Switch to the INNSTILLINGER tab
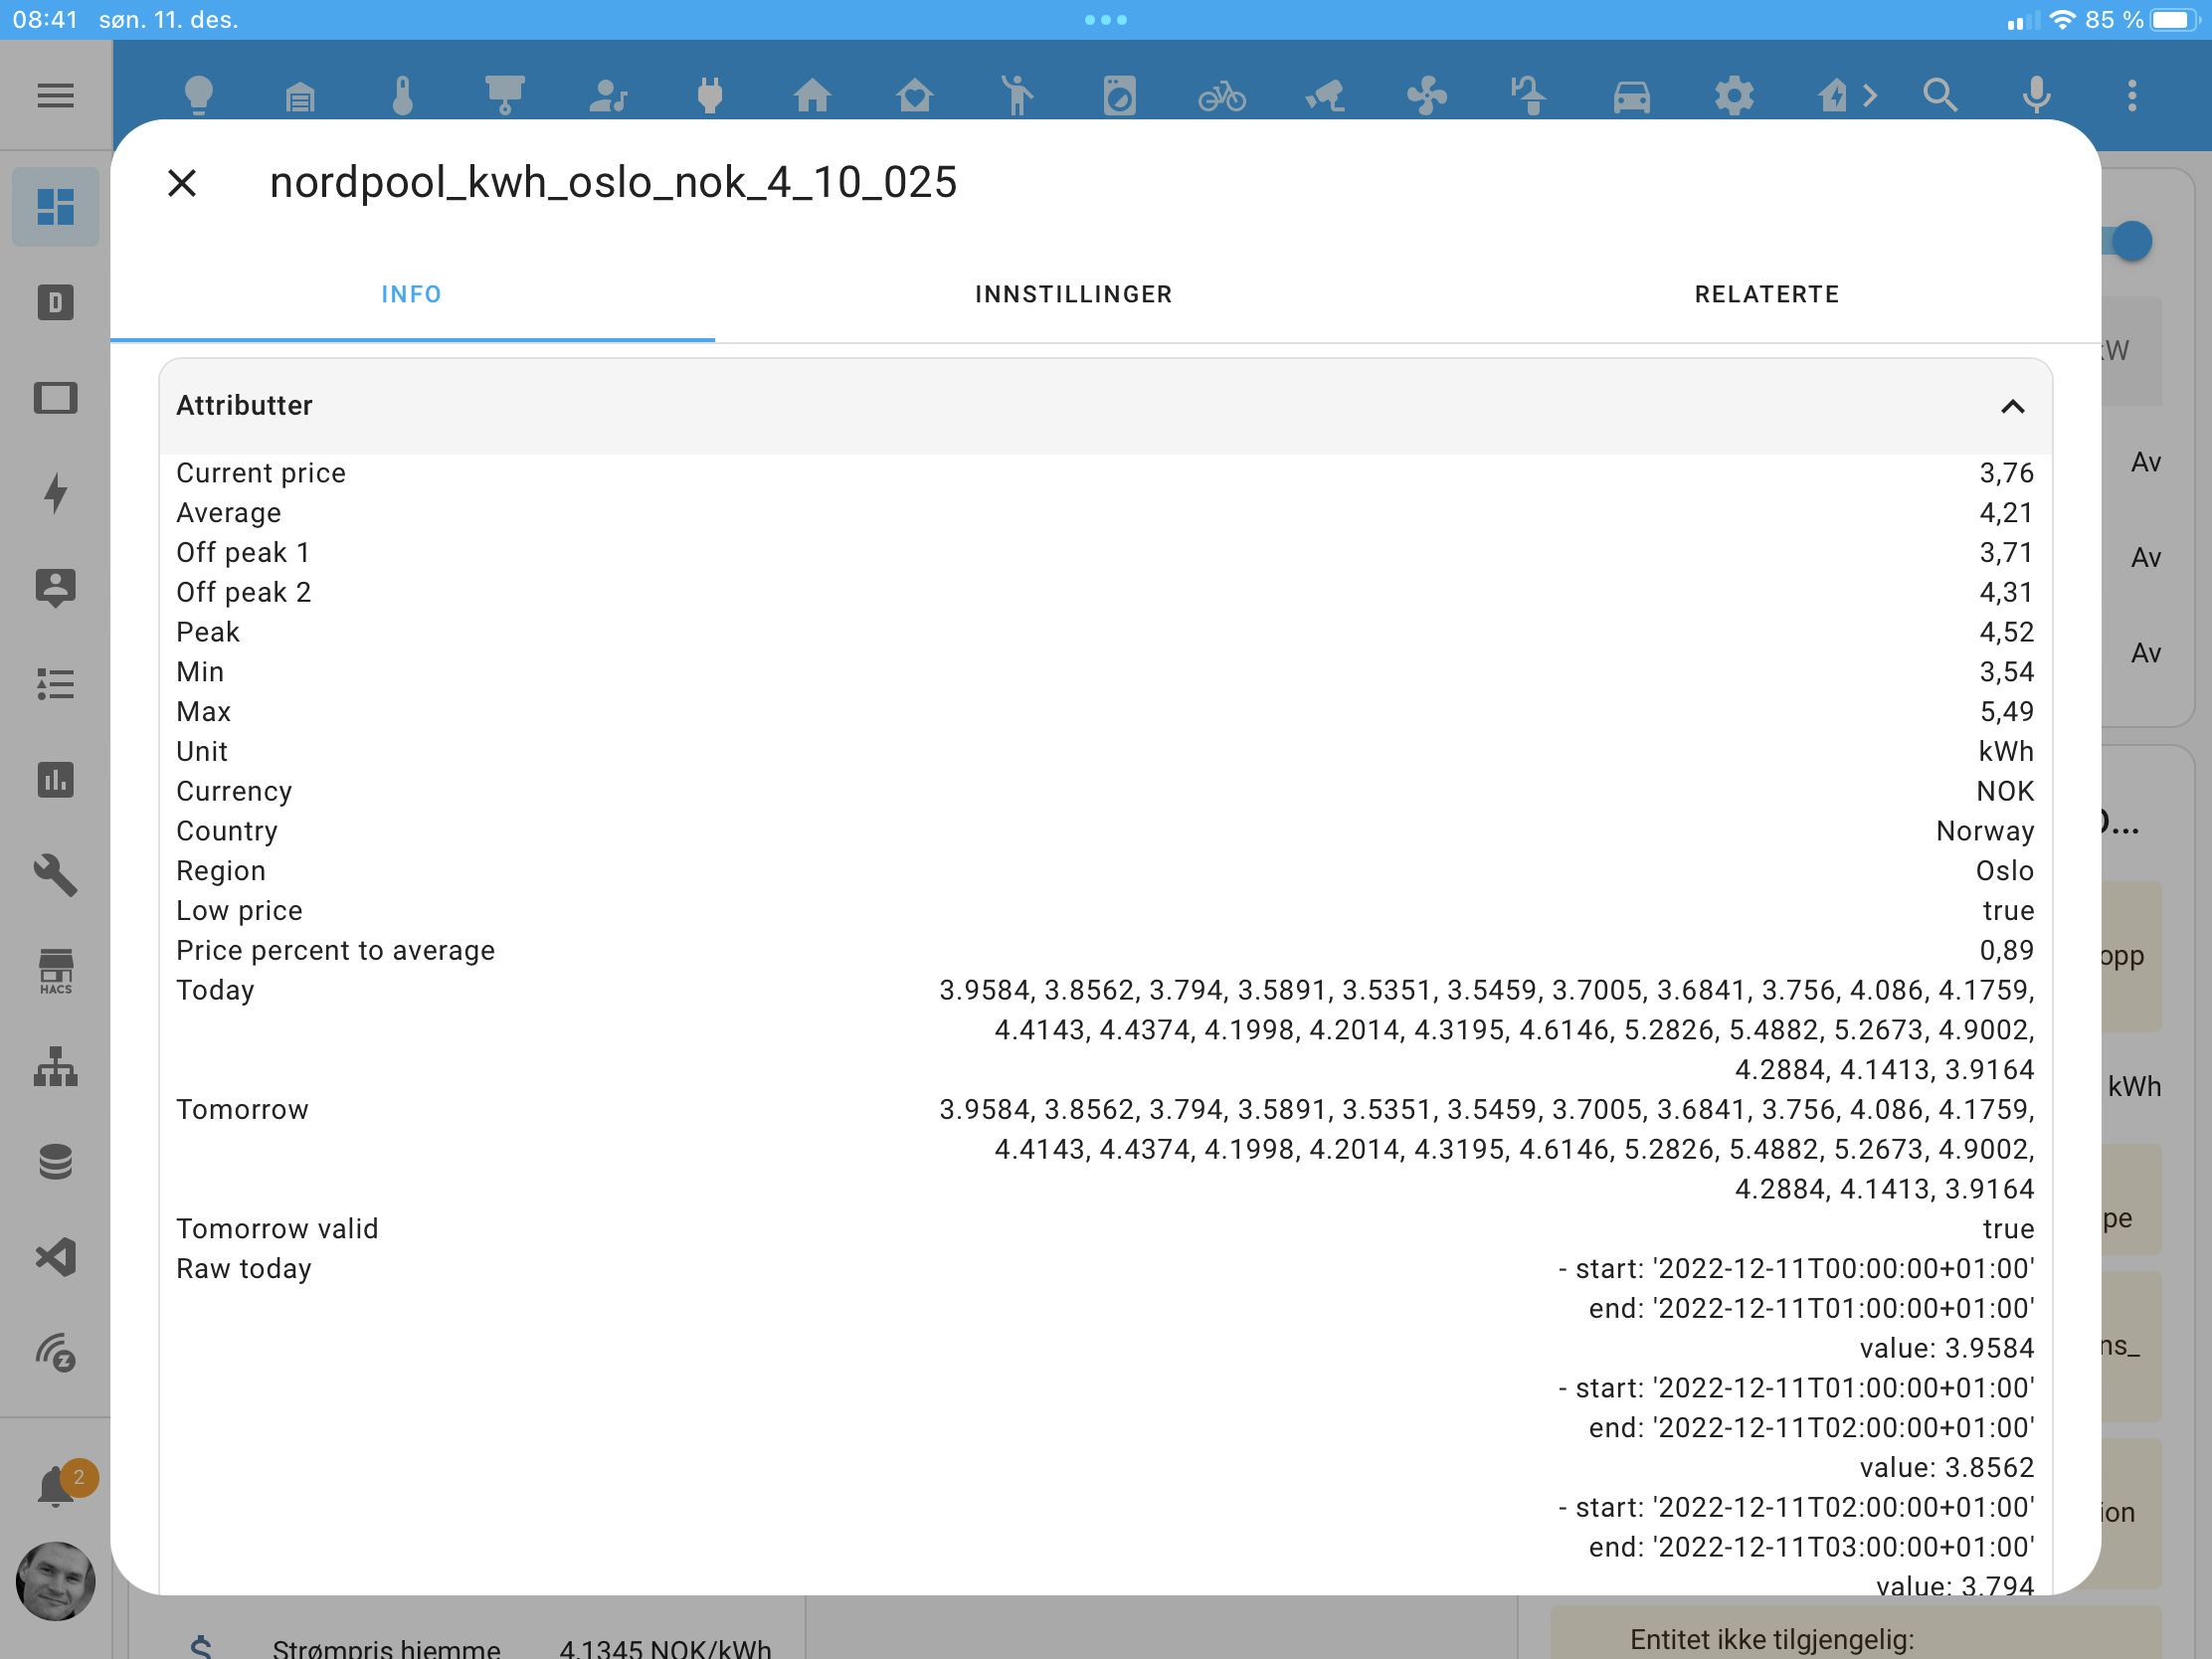 click(1074, 293)
